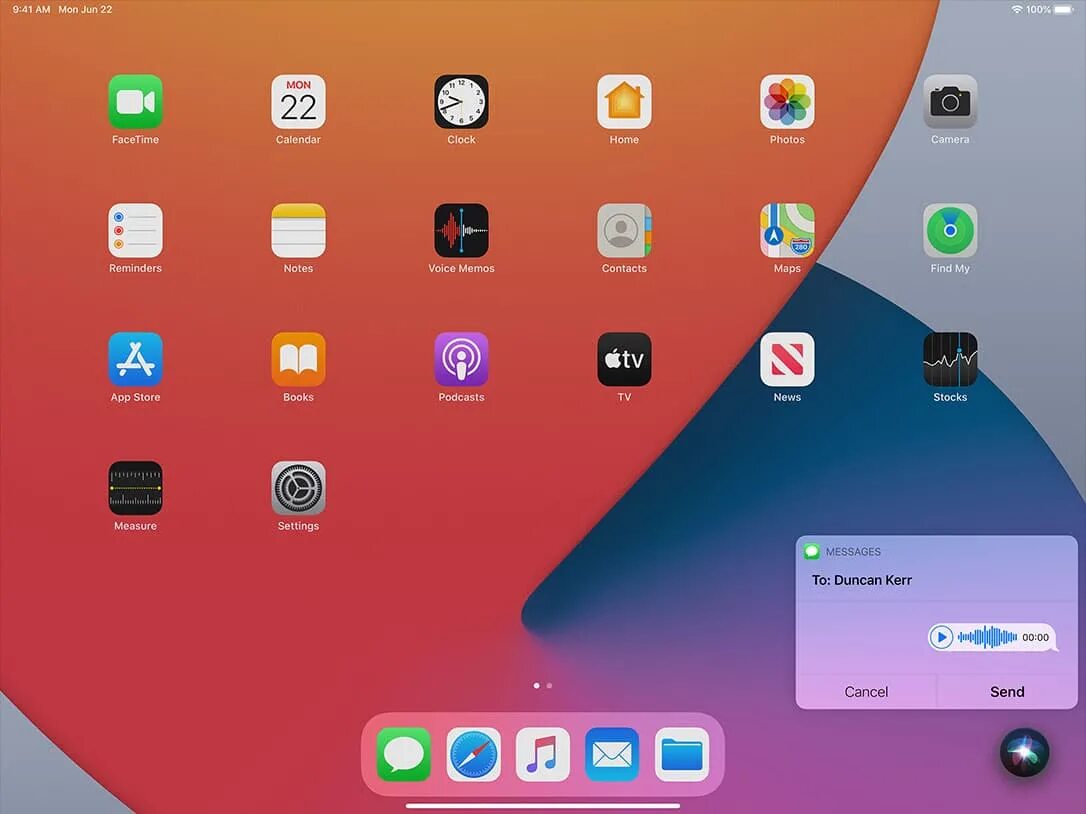Open Messages from the dock
The height and width of the screenshot is (814, 1086).
point(404,754)
